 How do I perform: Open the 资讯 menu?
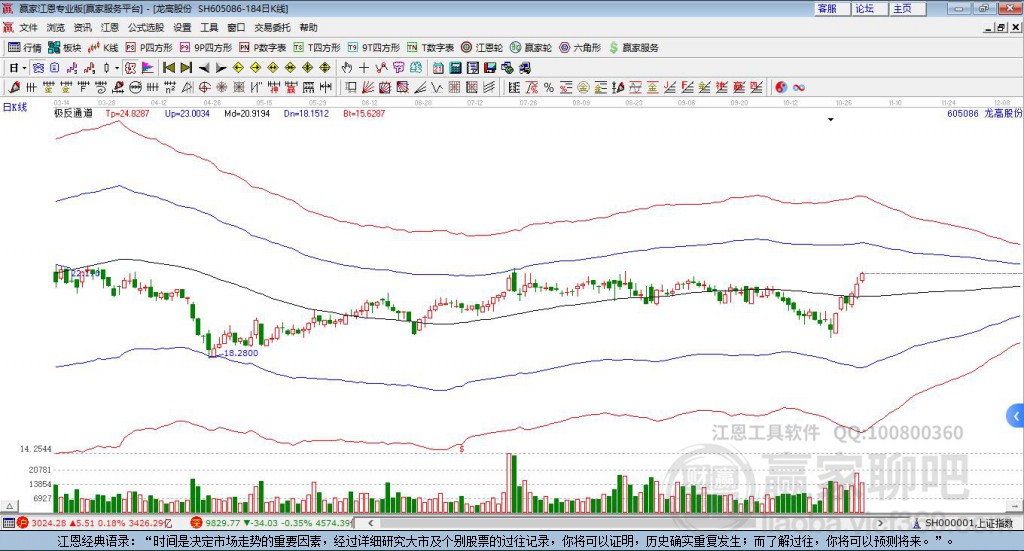click(82, 27)
